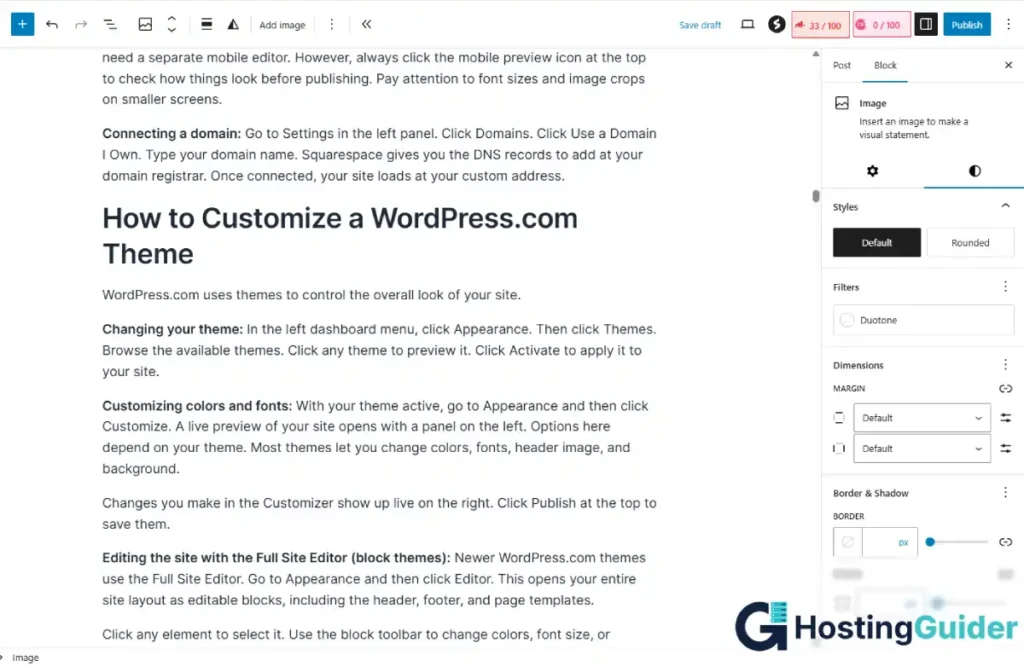Move the block down

pos(172,30)
